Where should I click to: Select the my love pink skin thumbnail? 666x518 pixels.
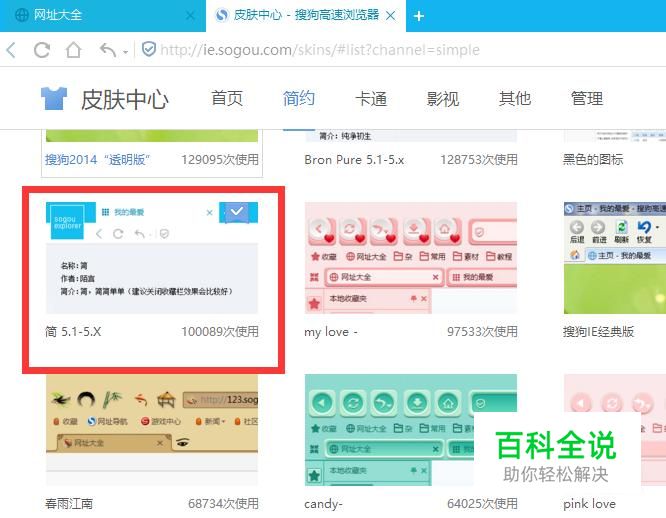[411, 258]
